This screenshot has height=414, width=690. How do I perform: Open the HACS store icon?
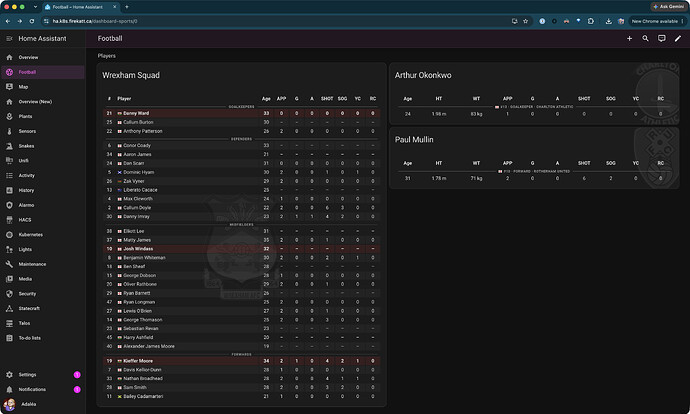[x=9, y=220]
